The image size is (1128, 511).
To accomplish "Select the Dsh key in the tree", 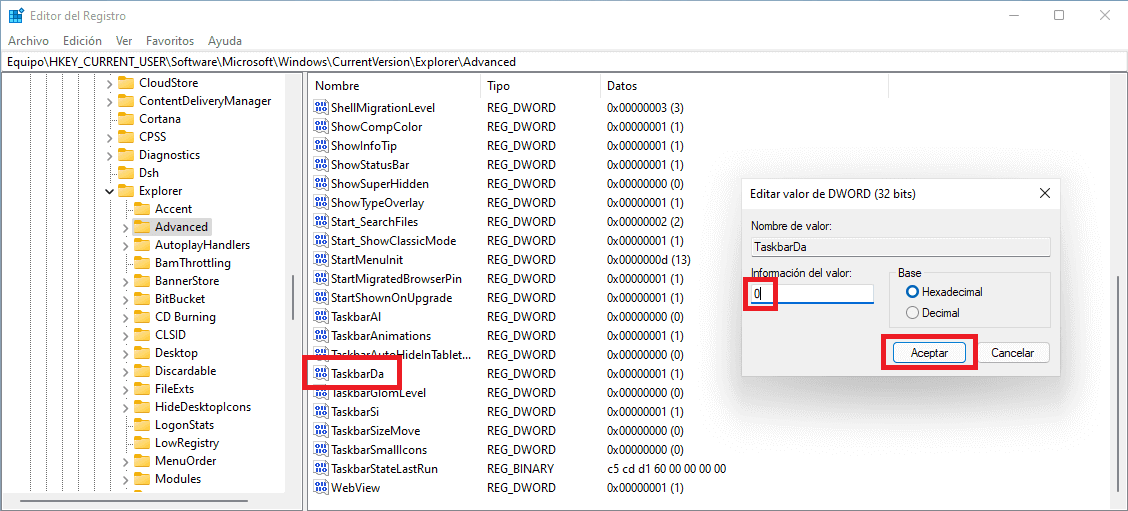I will [x=149, y=173].
